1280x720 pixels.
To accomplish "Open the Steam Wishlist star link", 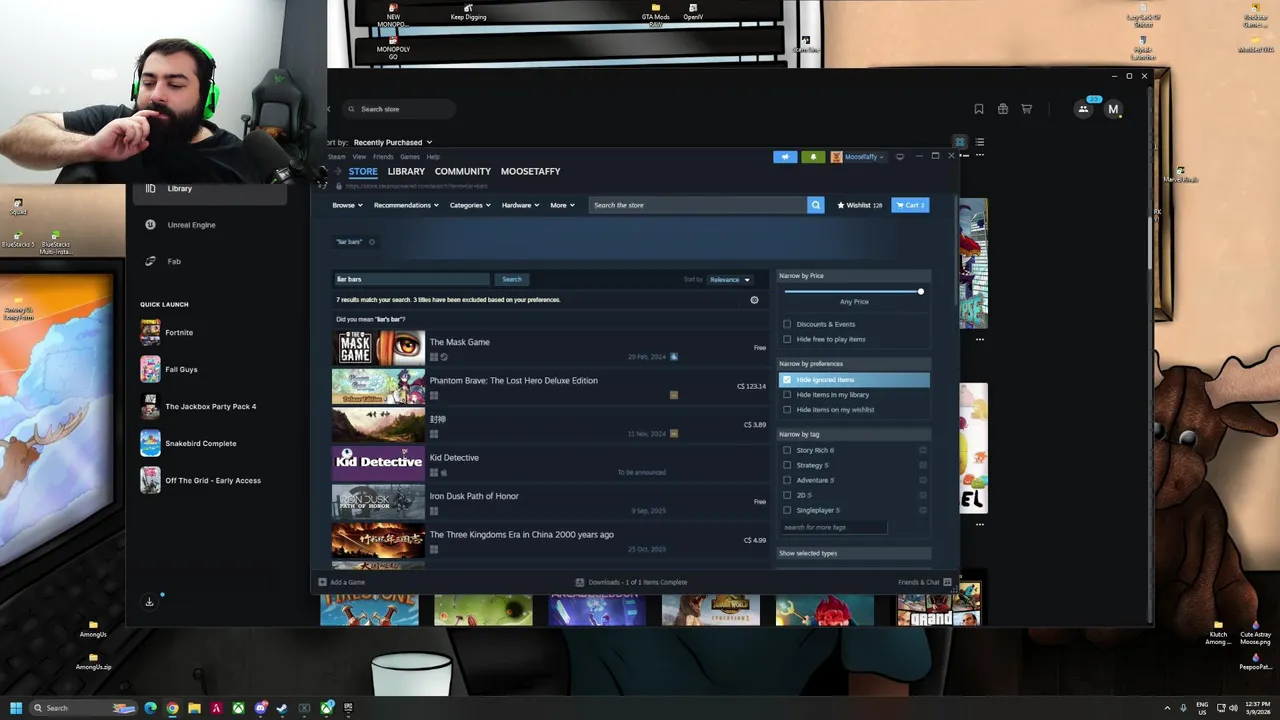I will pos(860,205).
